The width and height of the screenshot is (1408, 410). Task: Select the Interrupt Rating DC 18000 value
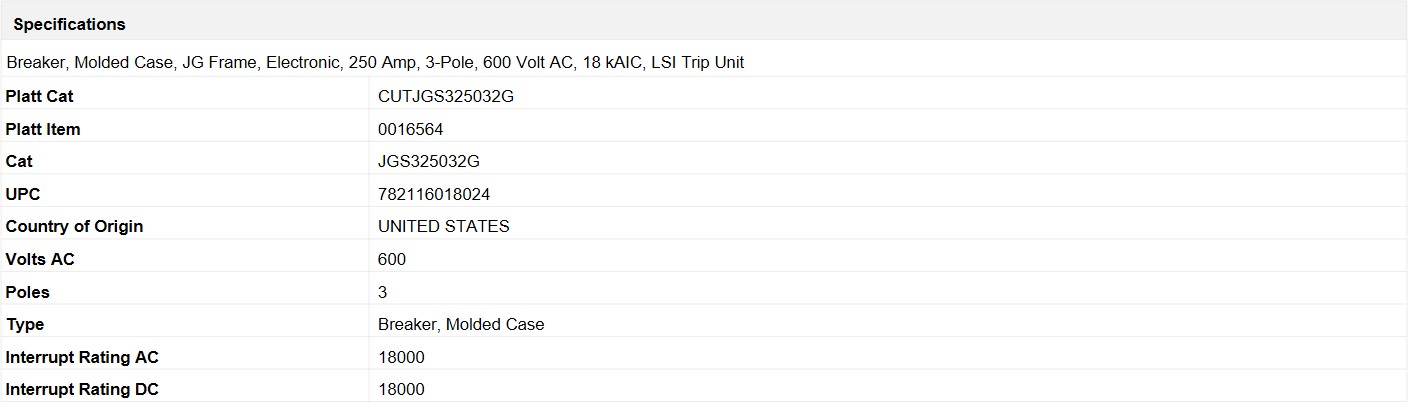(x=401, y=389)
